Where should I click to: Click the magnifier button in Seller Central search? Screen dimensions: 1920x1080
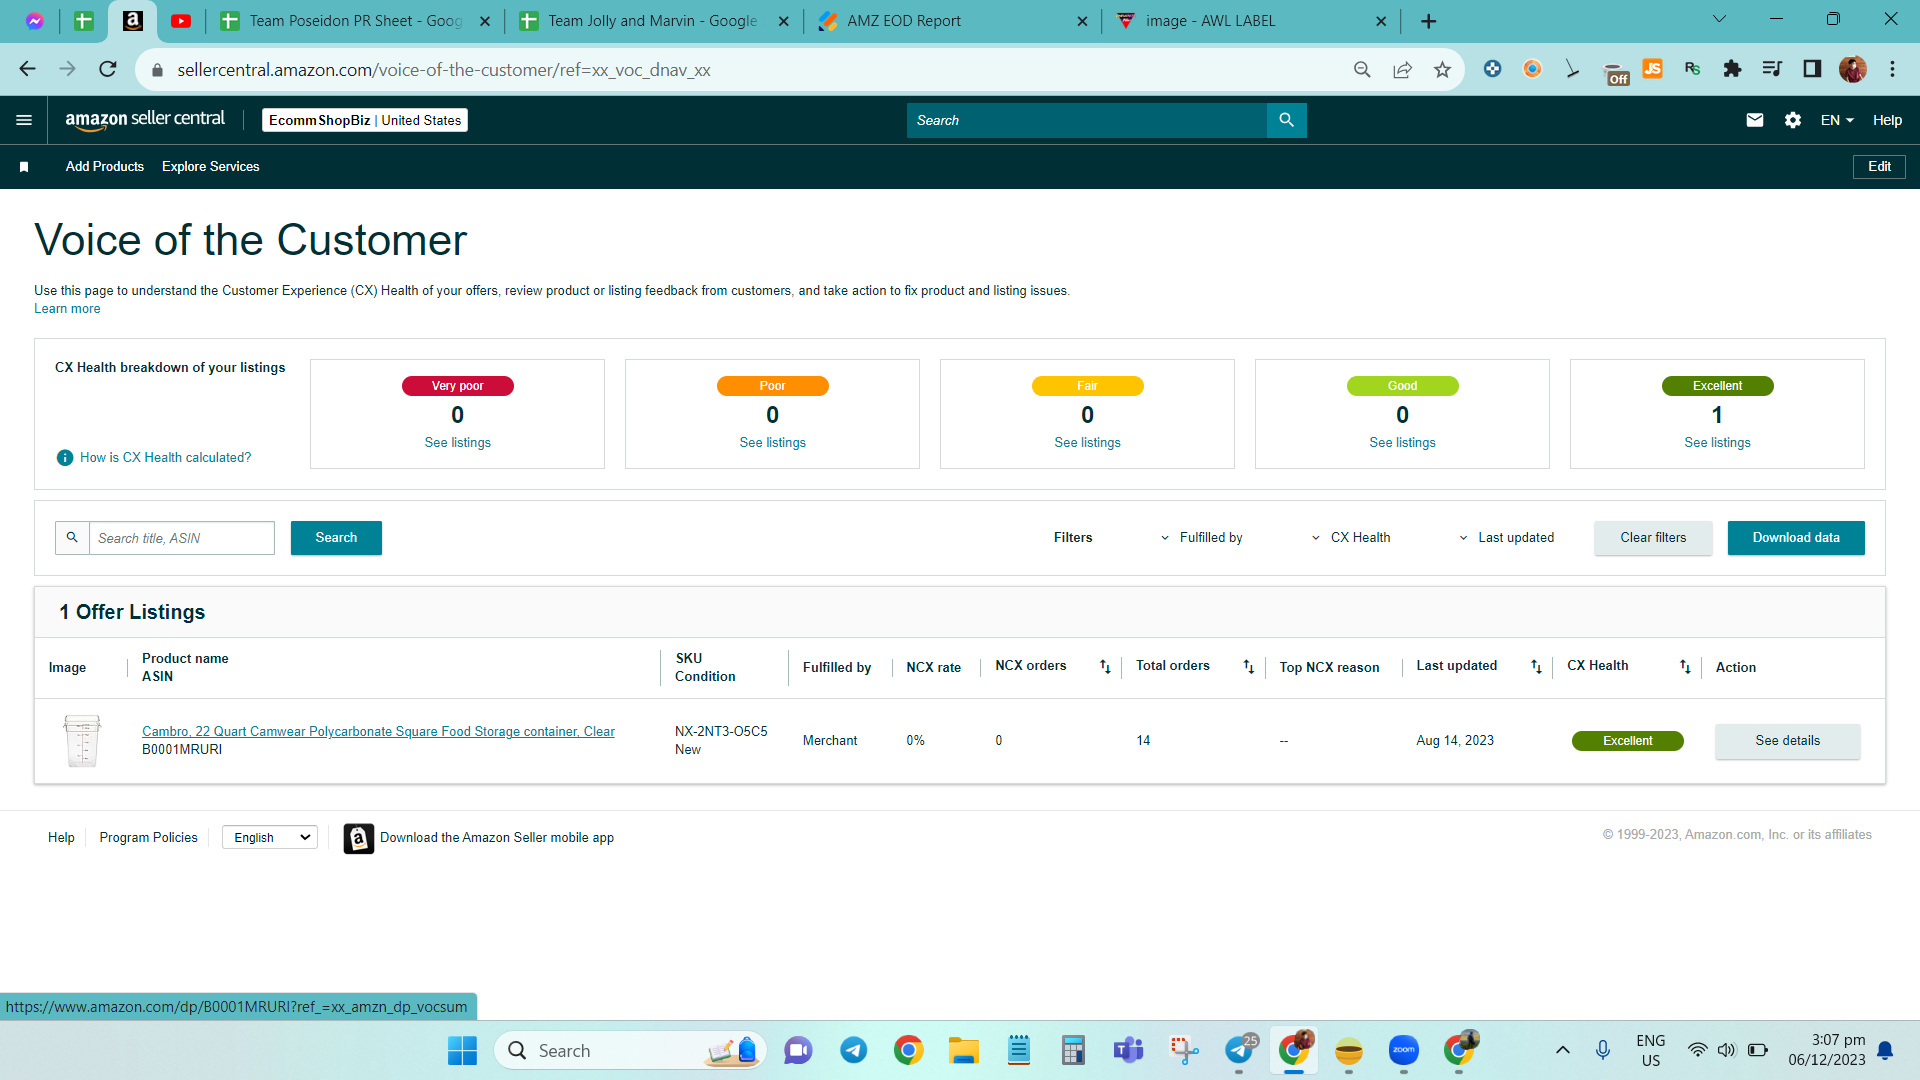coord(1286,120)
